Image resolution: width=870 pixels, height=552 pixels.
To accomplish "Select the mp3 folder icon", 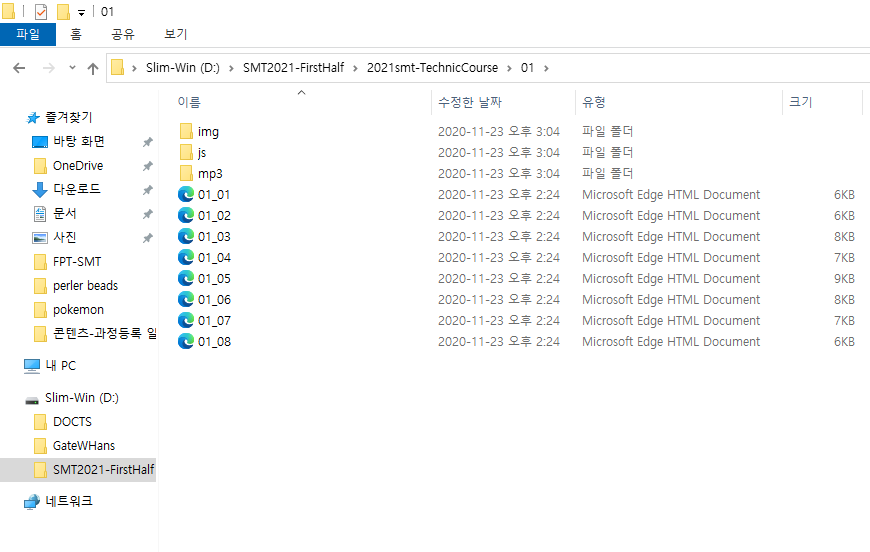I will point(186,173).
